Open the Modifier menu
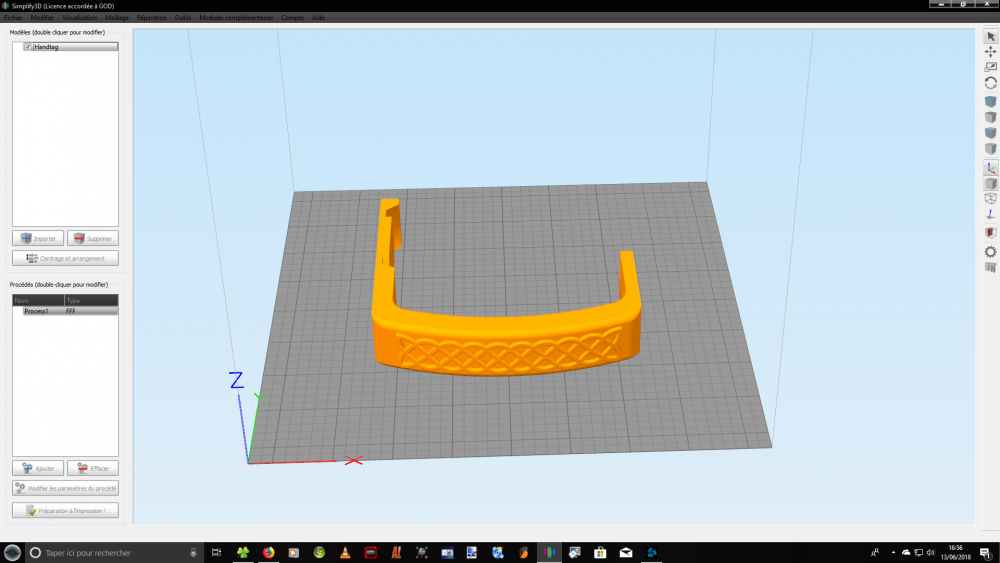Viewport: 1000px width, 563px height. pyautogui.click(x=42, y=18)
